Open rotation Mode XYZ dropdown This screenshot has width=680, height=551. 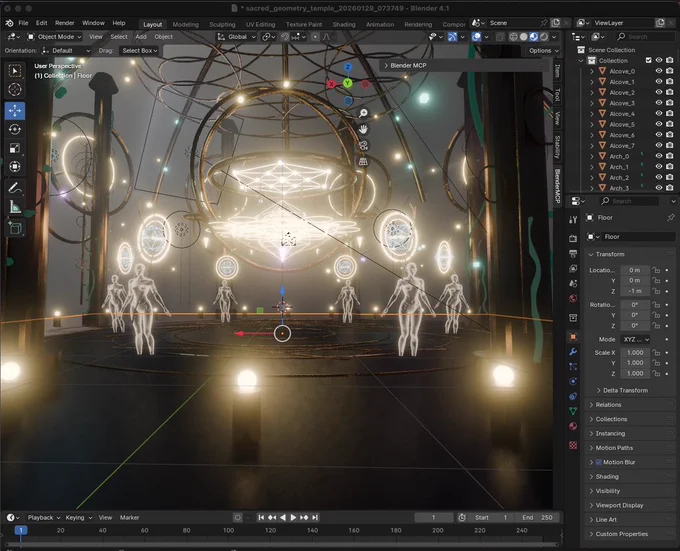pos(636,339)
